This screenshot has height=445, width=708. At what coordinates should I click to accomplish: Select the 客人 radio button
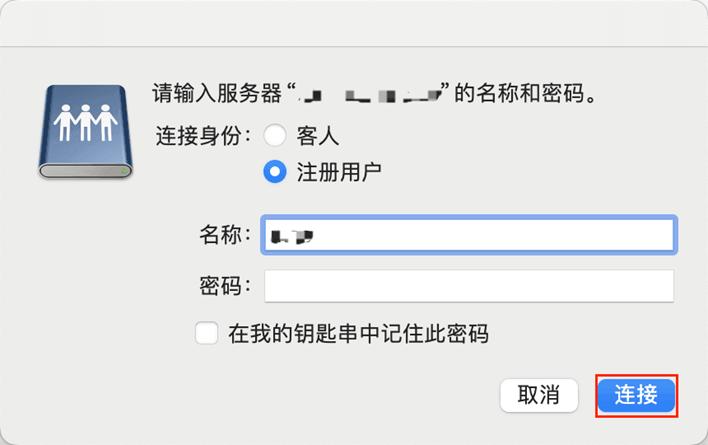click(x=275, y=135)
